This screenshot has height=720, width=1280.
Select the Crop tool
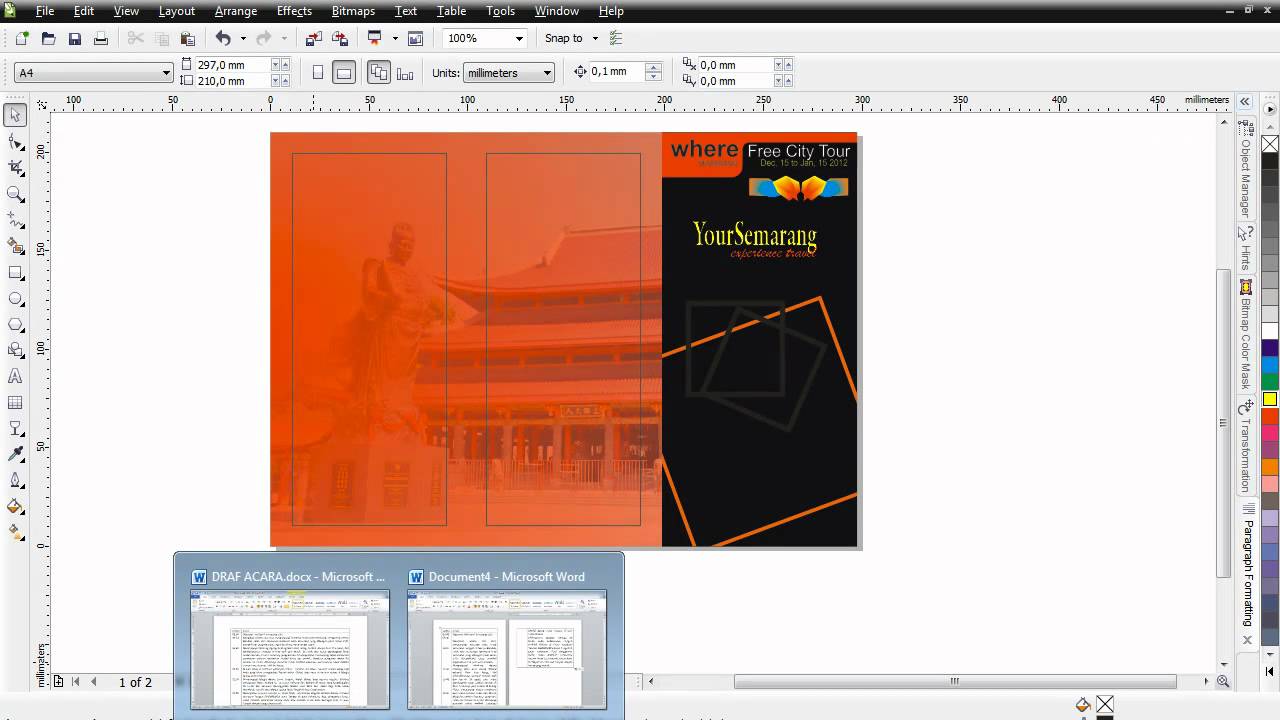[x=15, y=168]
